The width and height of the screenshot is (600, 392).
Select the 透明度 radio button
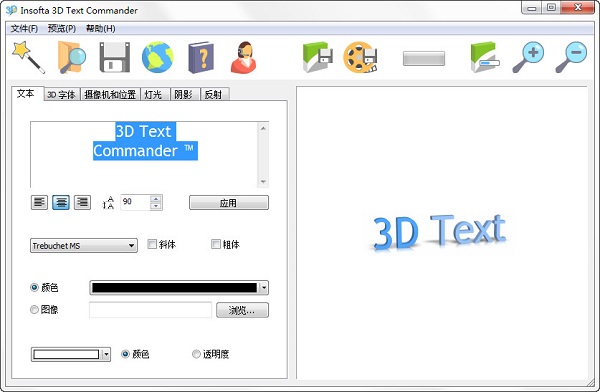(196, 354)
